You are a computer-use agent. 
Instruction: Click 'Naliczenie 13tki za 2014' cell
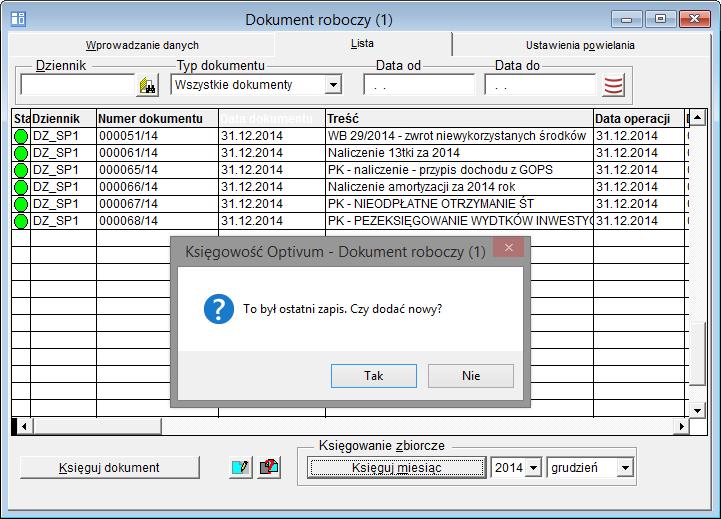[459, 153]
